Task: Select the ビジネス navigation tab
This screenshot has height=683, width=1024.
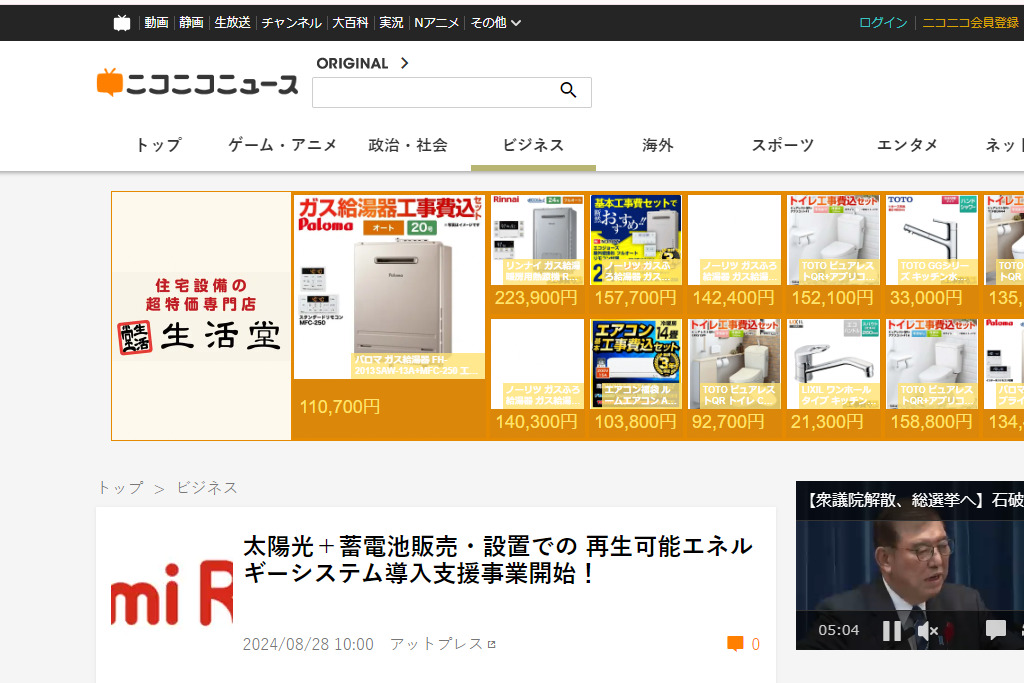Action: click(534, 145)
